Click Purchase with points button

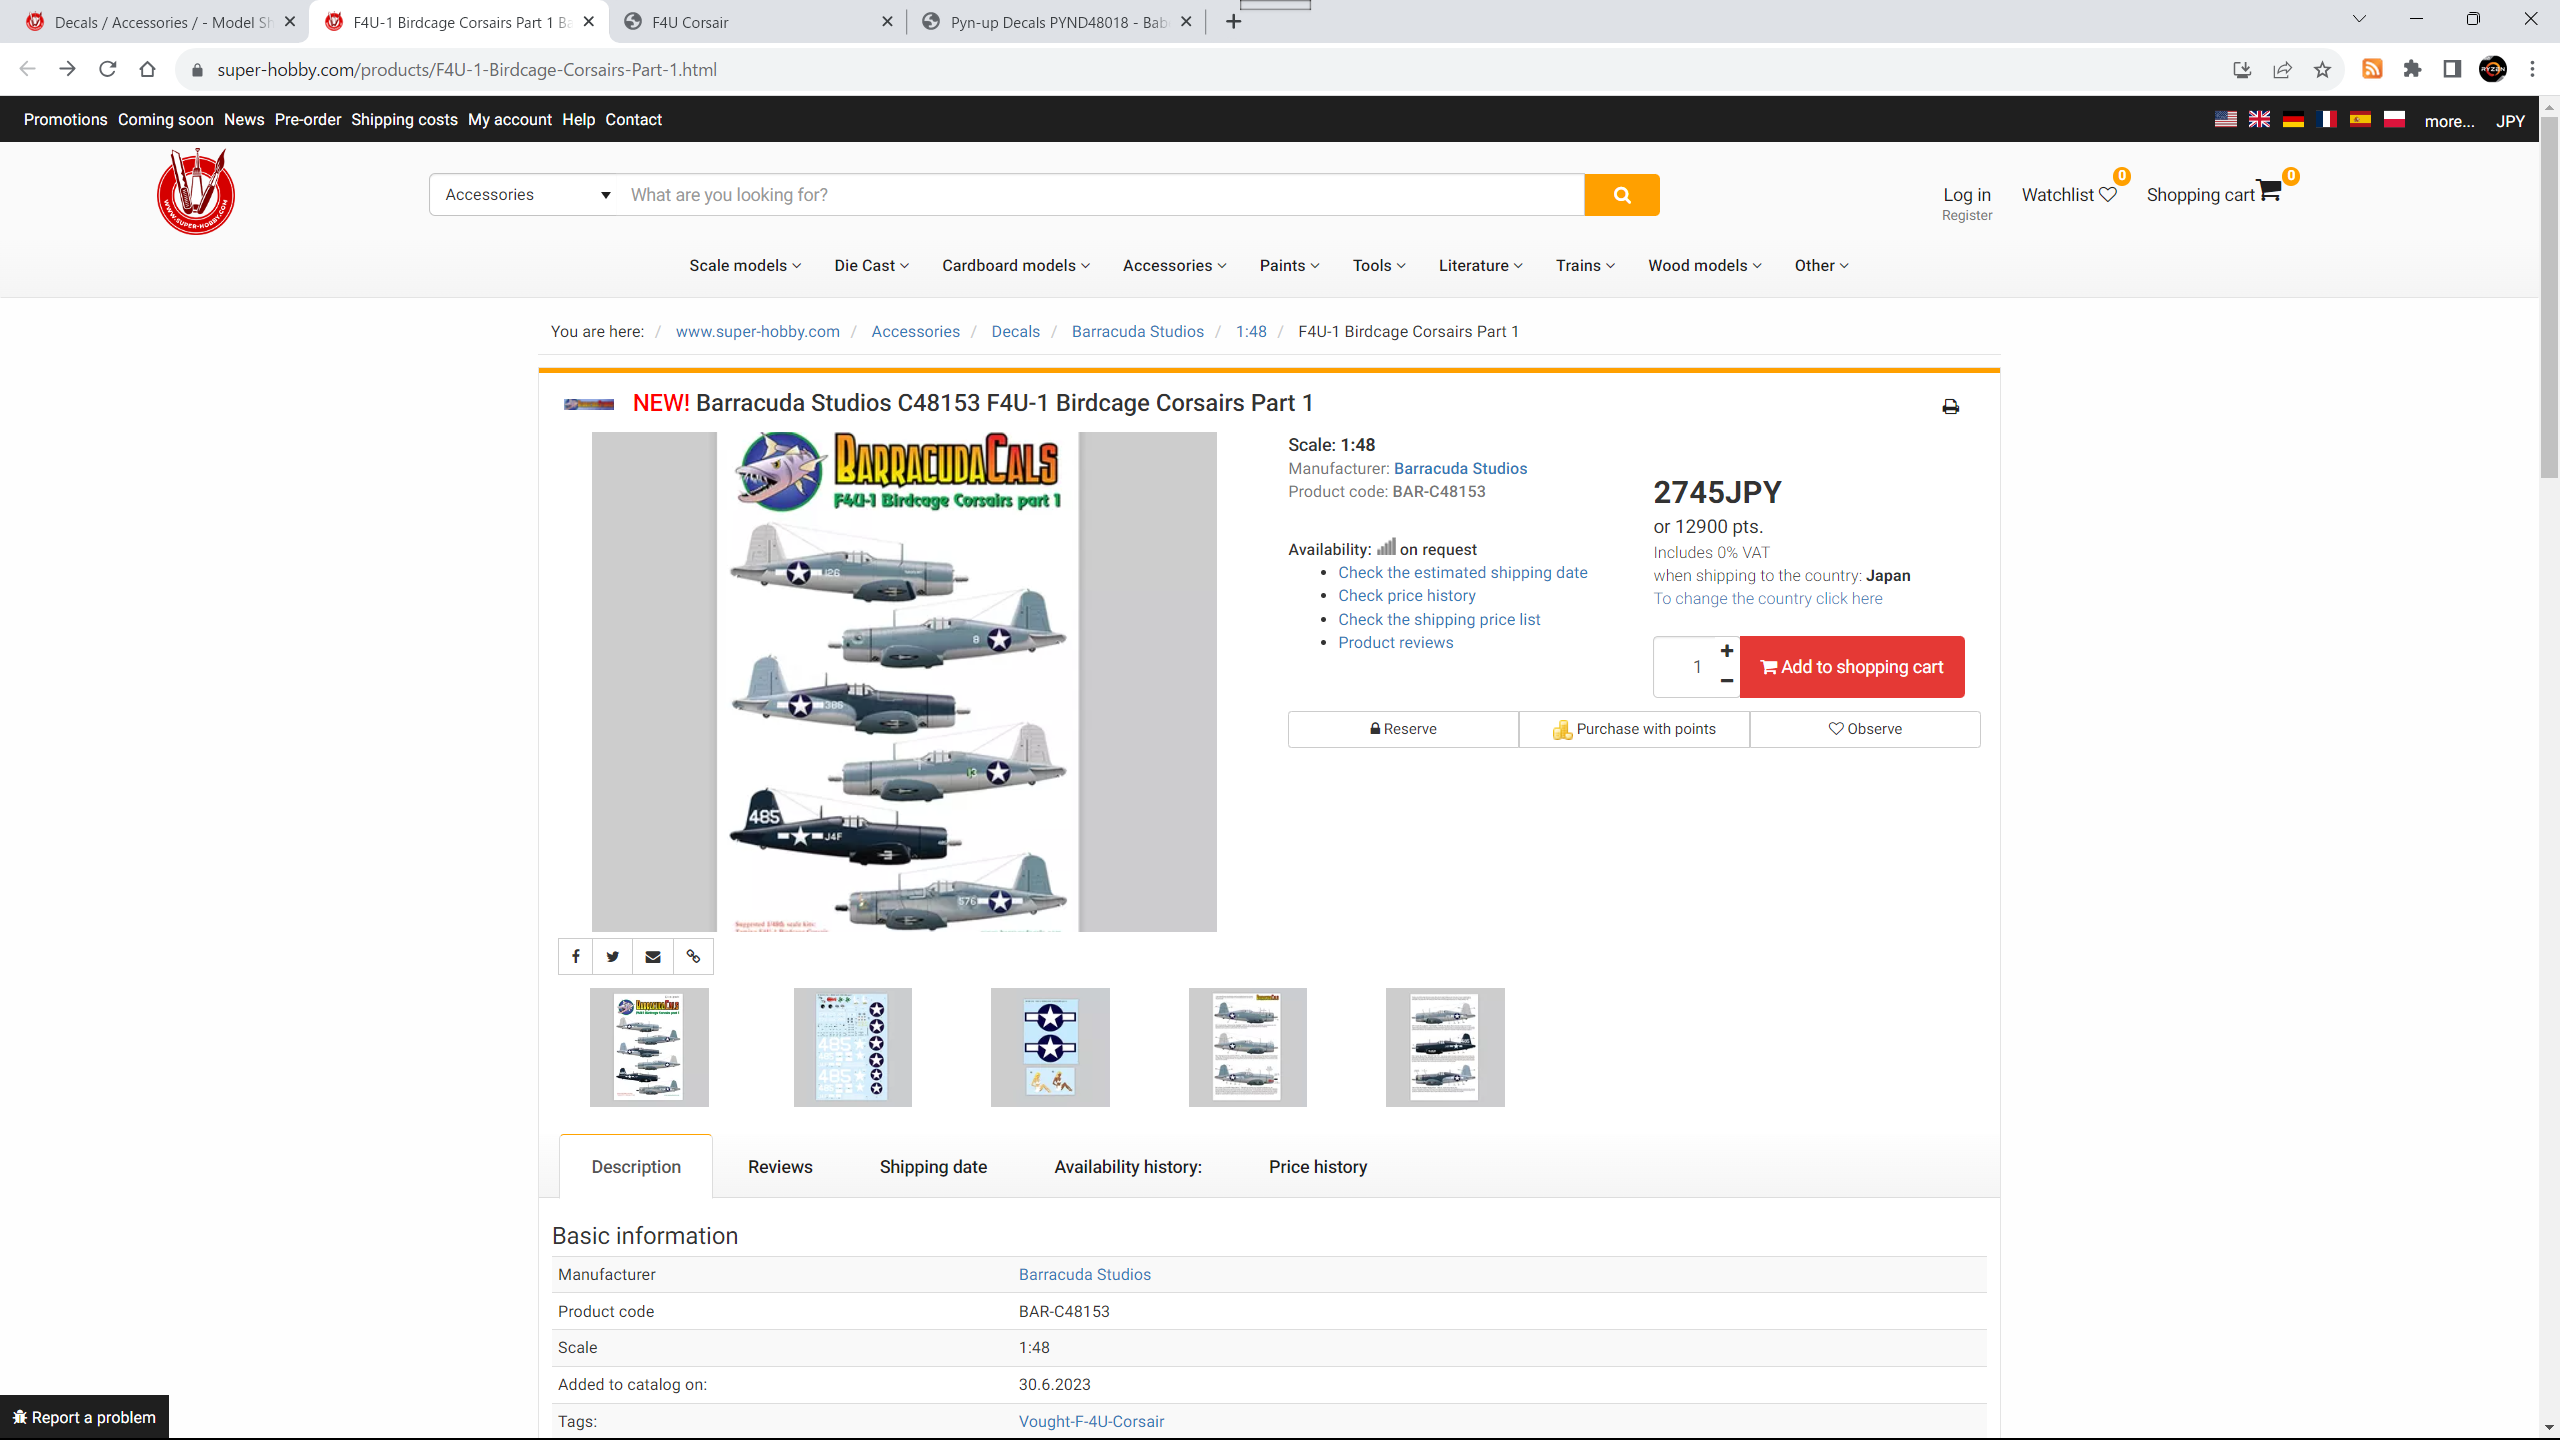1634,729
